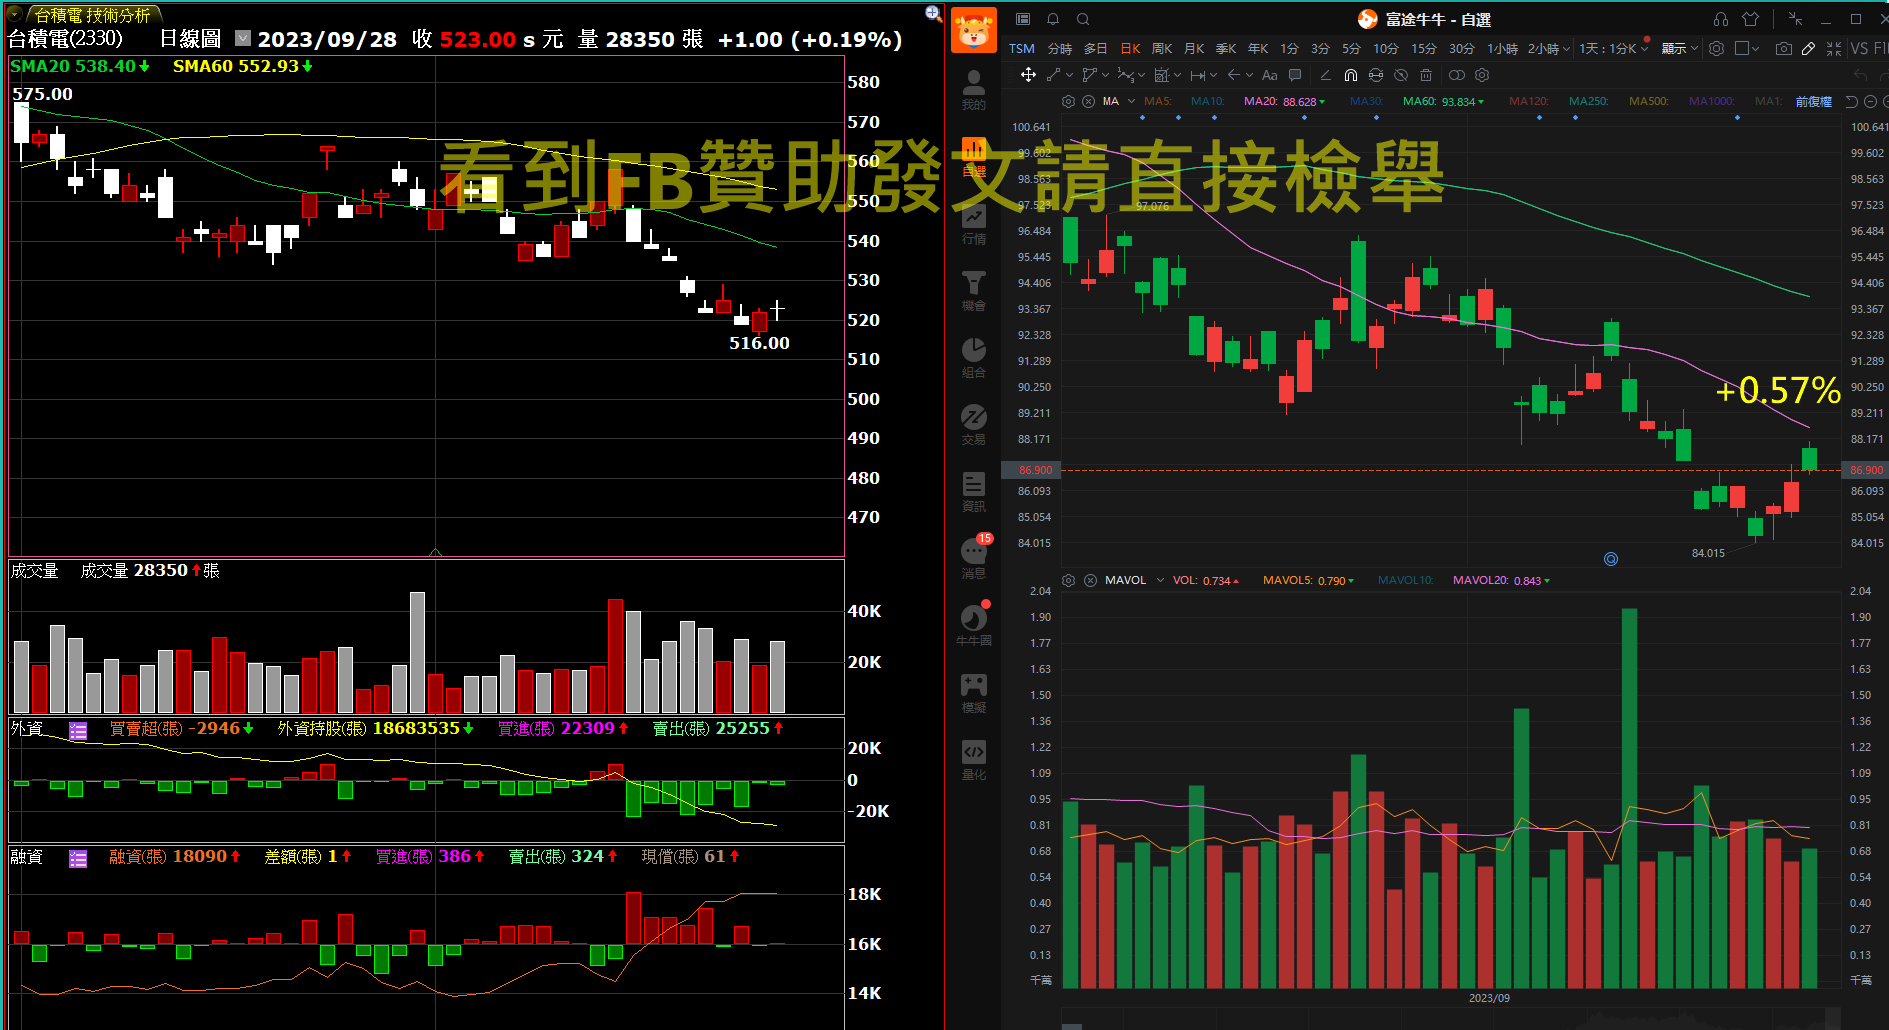Open the 我的 profile sidebar icon

pos(973,89)
